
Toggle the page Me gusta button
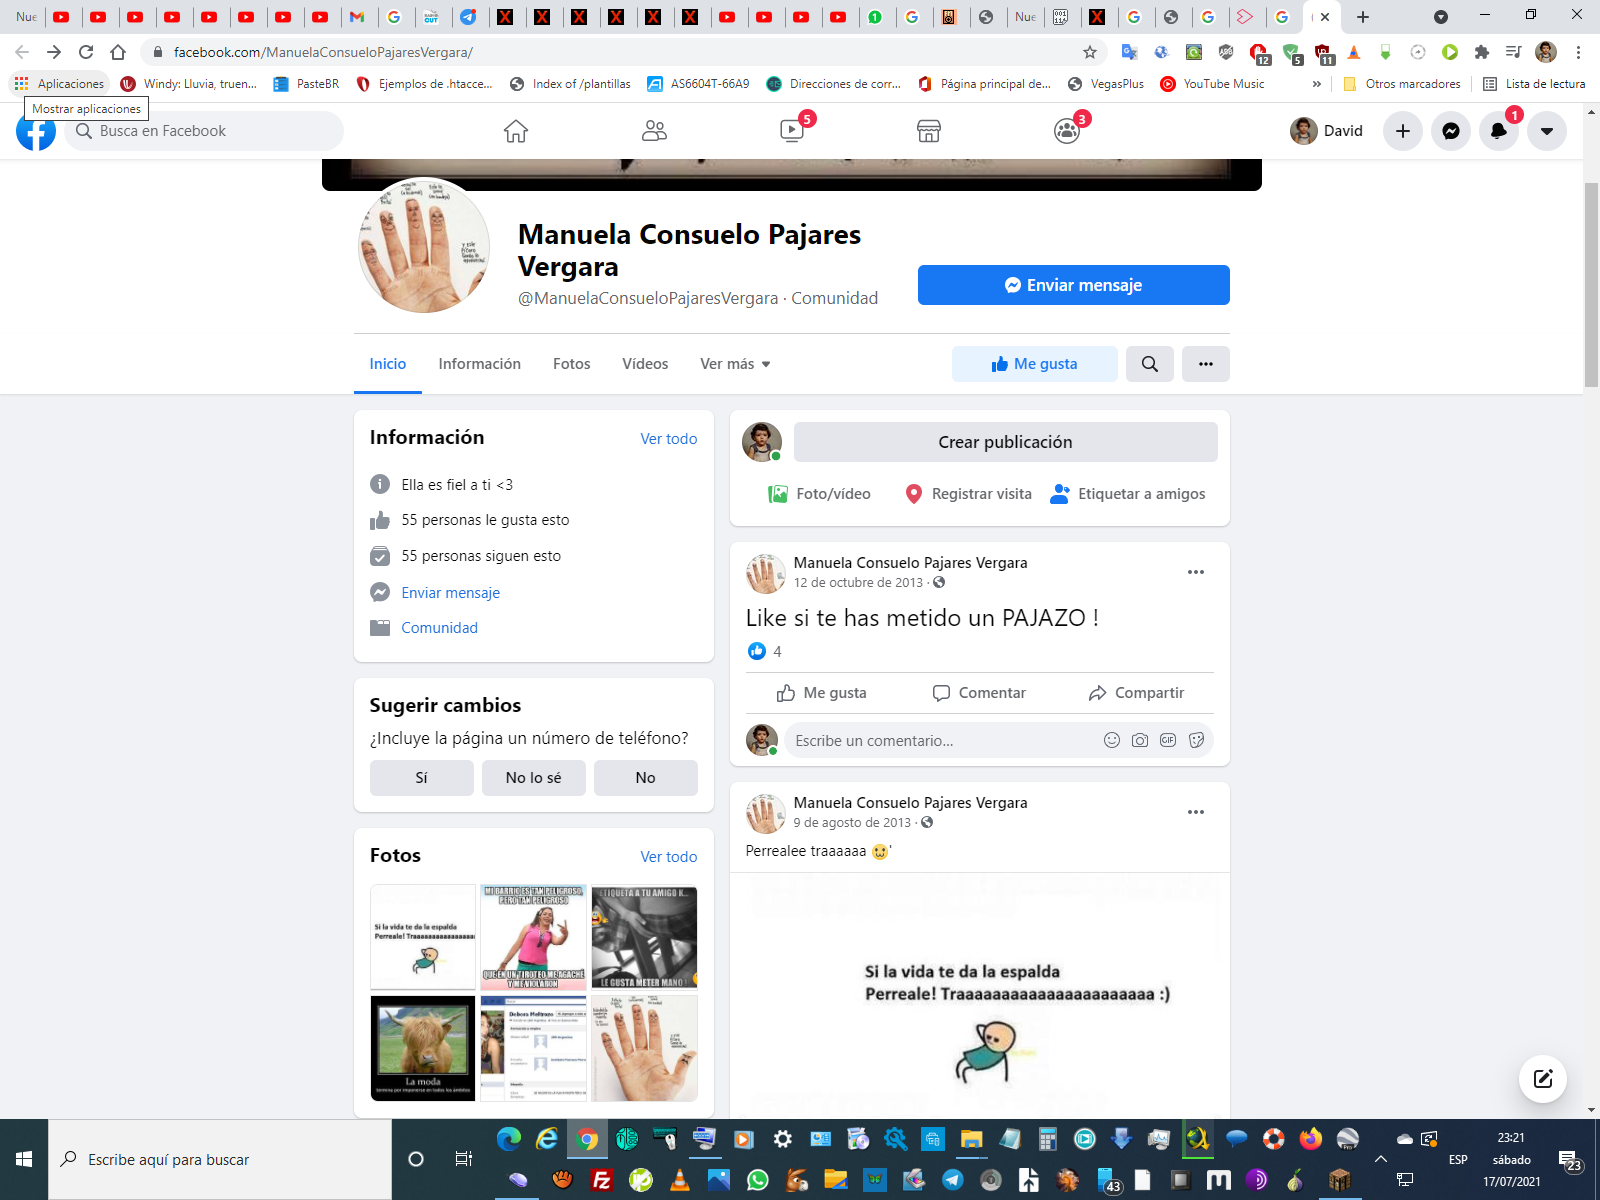1034,364
